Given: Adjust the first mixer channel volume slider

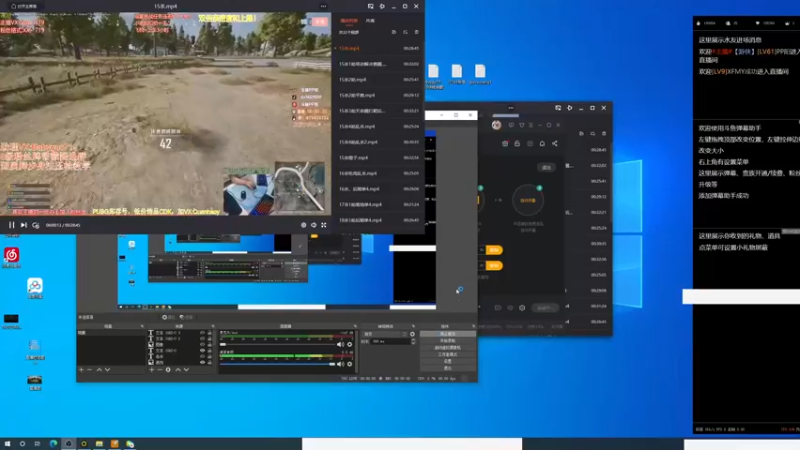Looking at the screenshot, I should 278,344.
